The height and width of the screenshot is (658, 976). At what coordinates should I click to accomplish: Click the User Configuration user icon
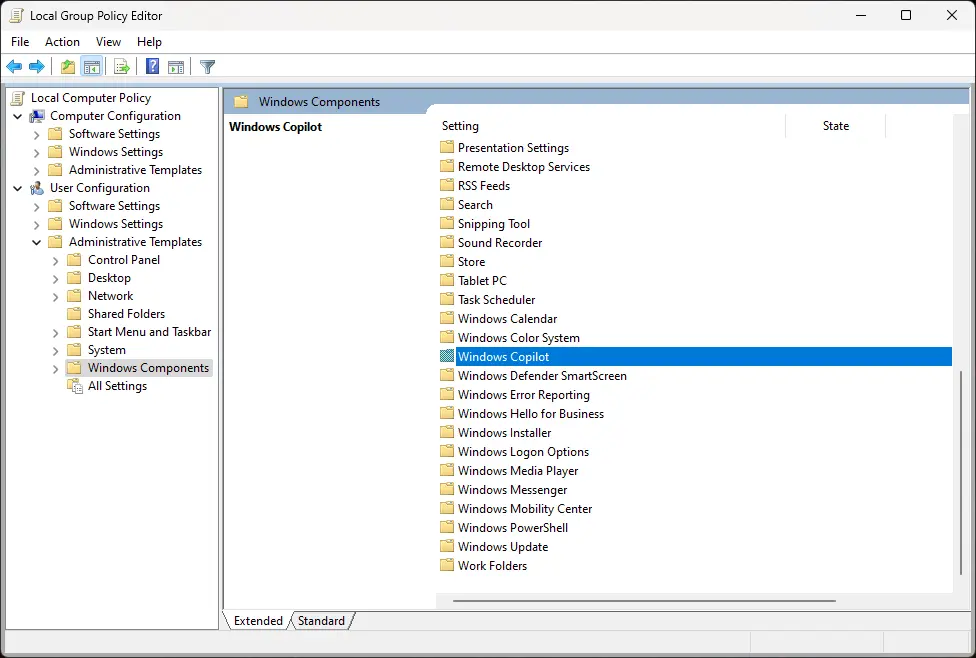pyautogui.click(x=37, y=188)
